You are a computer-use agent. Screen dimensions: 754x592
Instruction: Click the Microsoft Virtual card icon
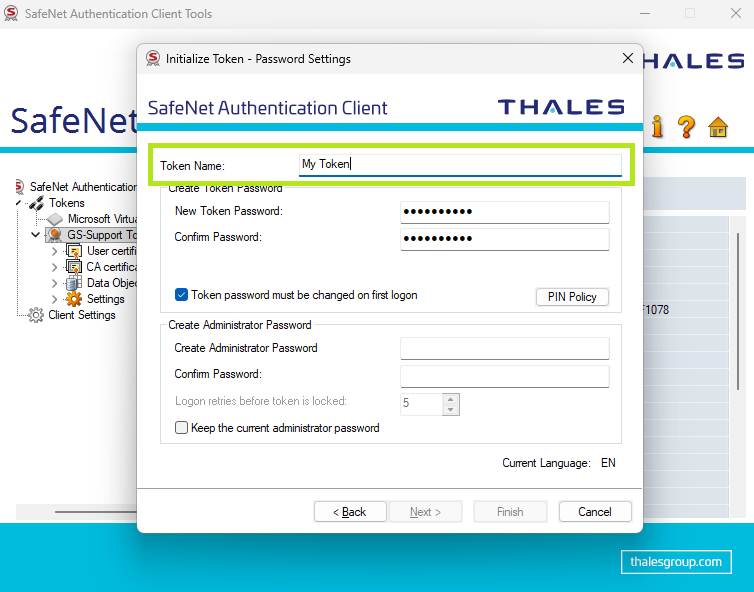[x=55, y=219]
